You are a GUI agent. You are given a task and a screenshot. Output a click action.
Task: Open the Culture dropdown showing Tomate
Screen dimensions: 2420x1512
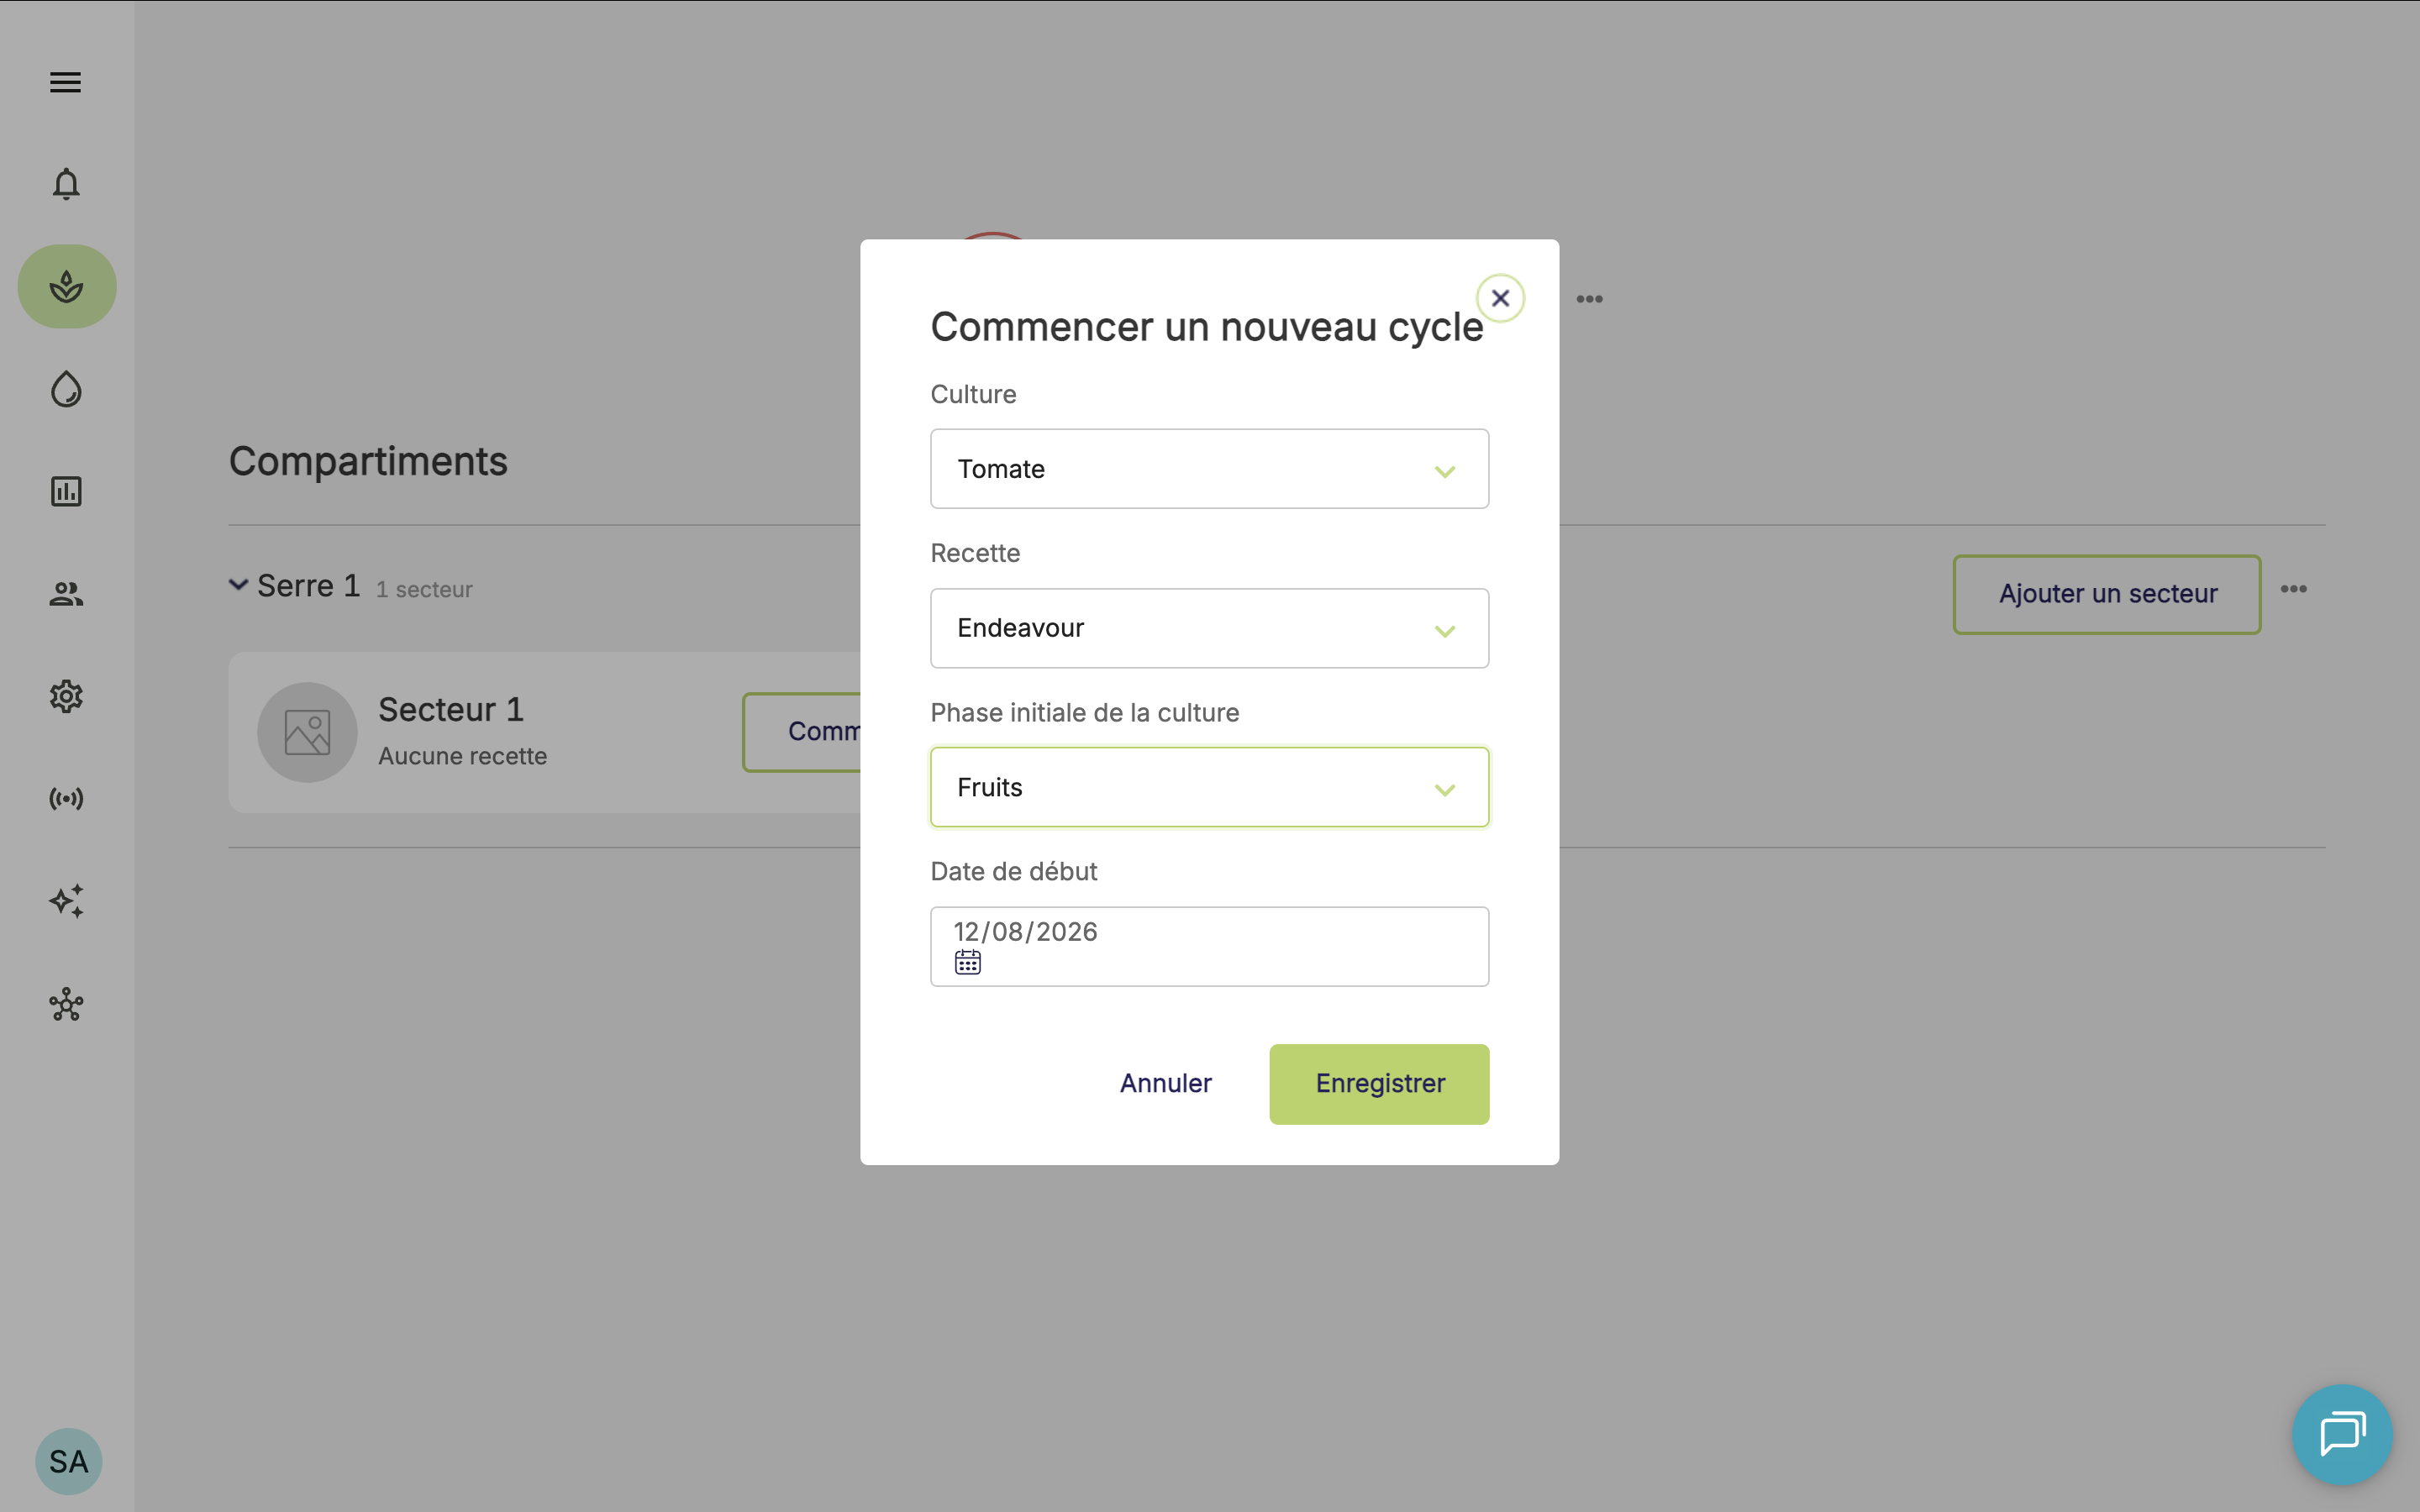click(x=1209, y=469)
